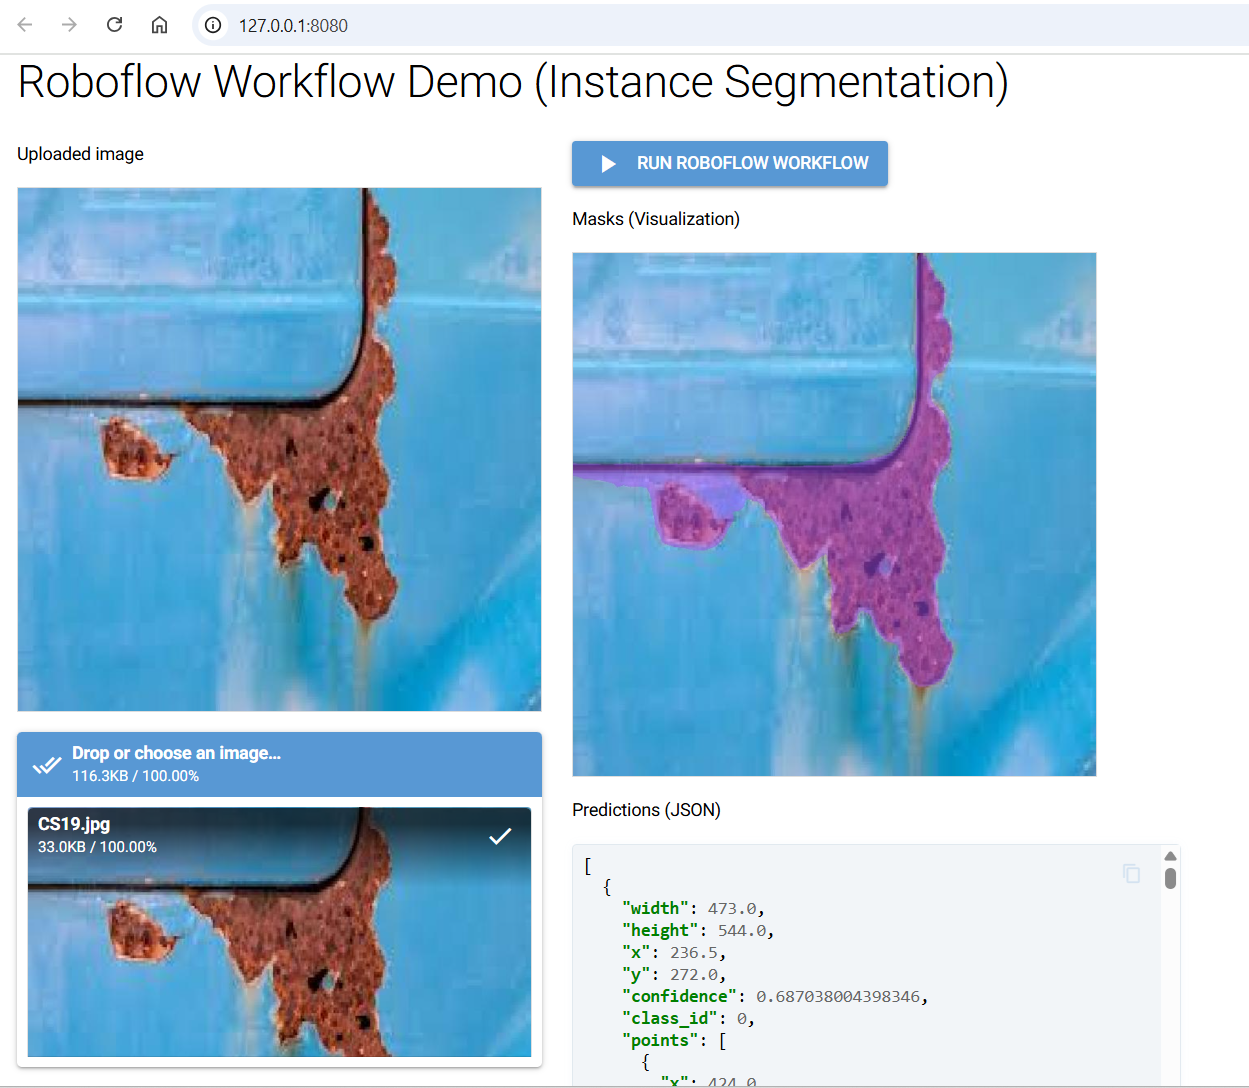1249x1088 pixels.
Task: Click the Predictions (JSON) label
Action: tap(648, 809)
